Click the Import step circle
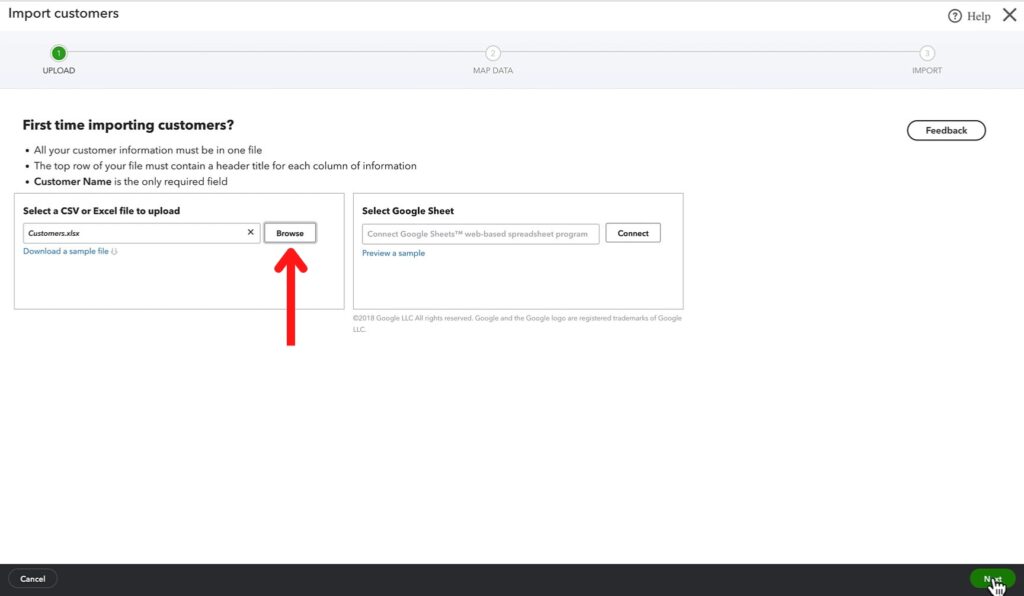 [926, 51]
